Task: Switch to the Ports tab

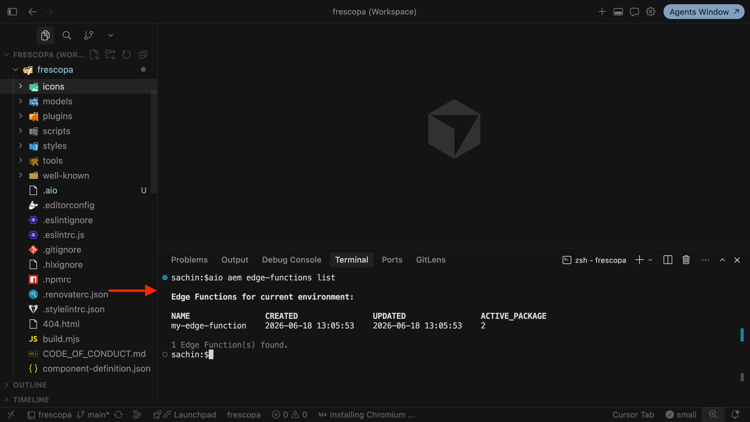Action: 392,260
